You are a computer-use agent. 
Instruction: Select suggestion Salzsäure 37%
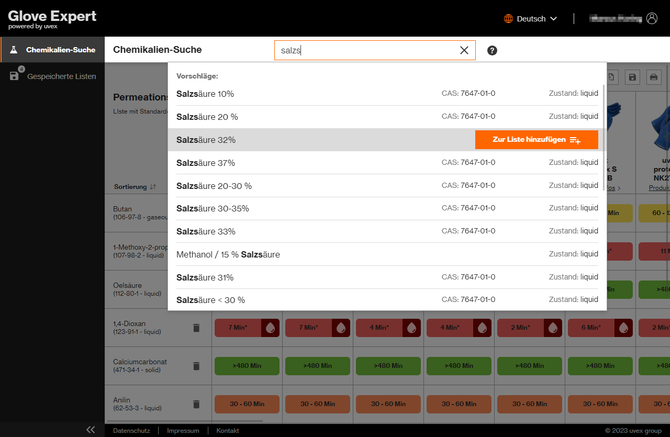387,163
